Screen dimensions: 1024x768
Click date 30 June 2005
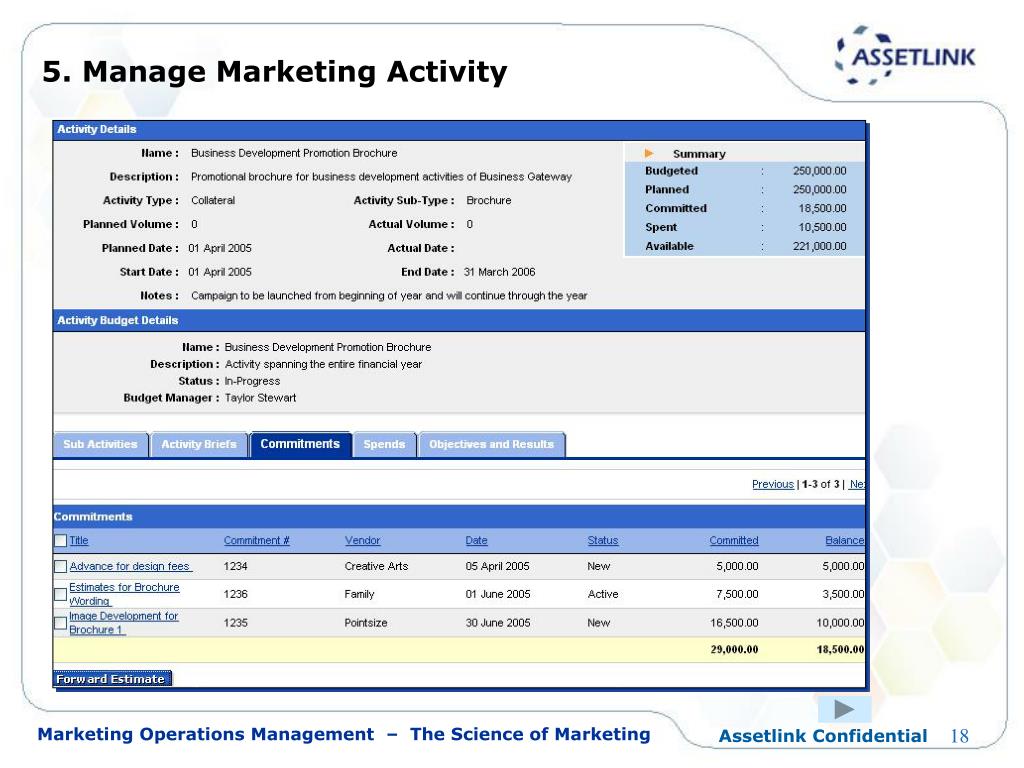[498, 623]
